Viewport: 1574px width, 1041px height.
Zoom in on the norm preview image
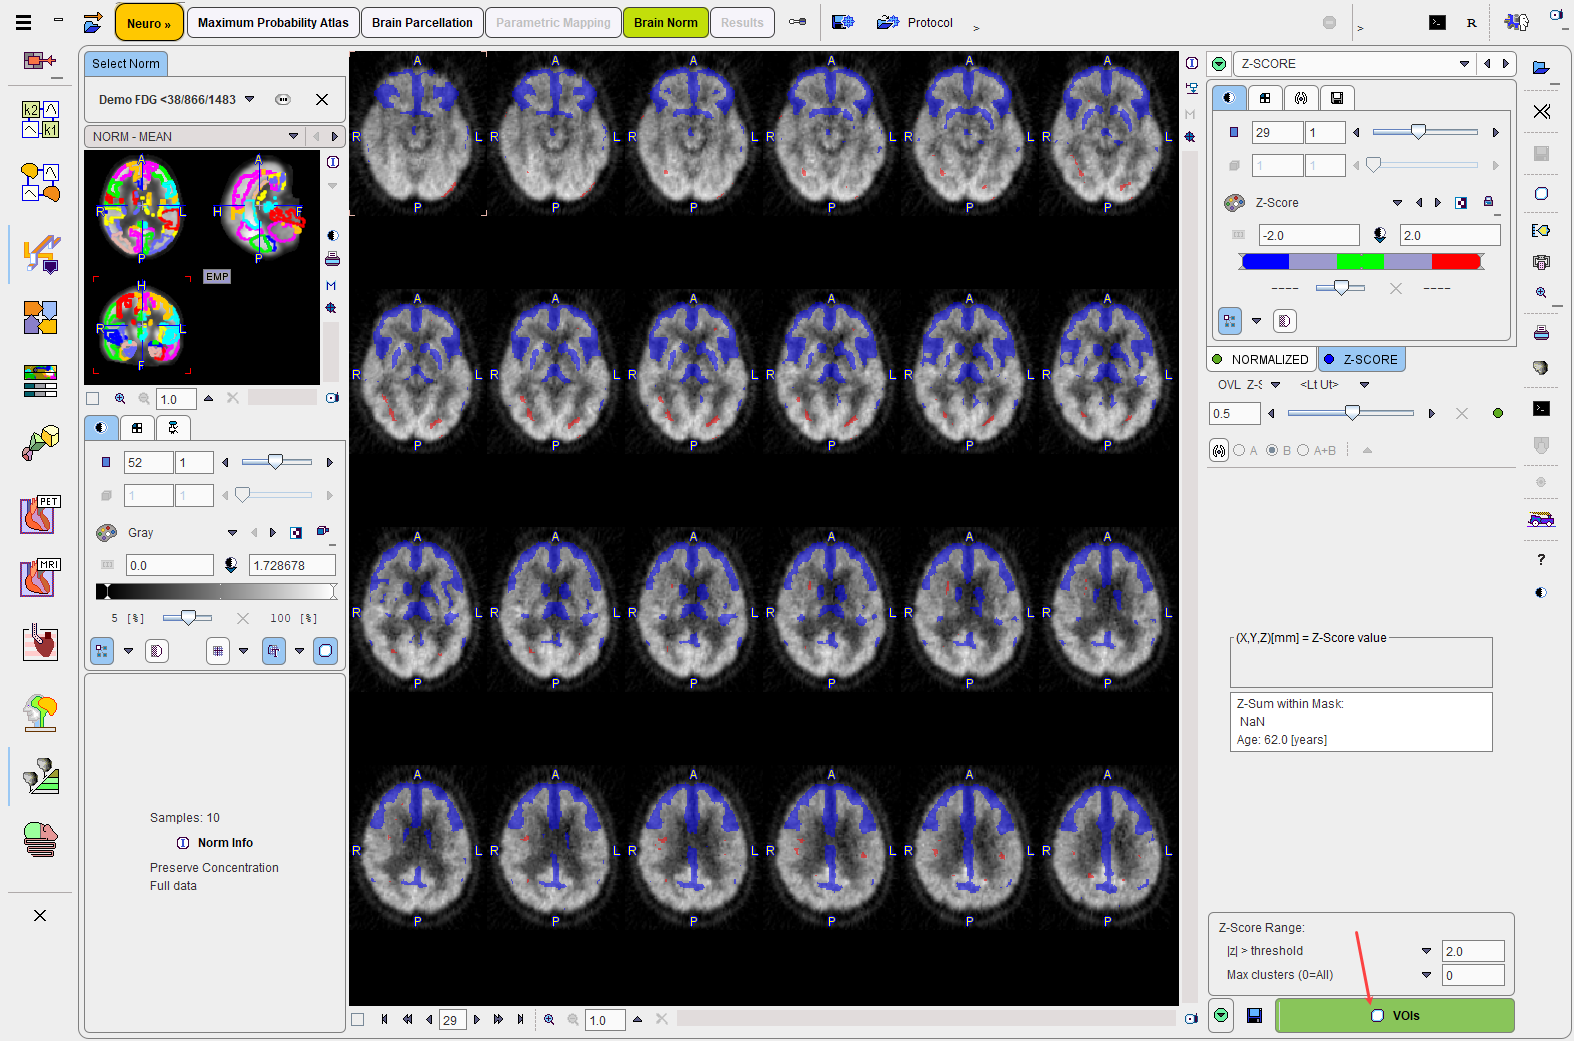tap(120, 398)
